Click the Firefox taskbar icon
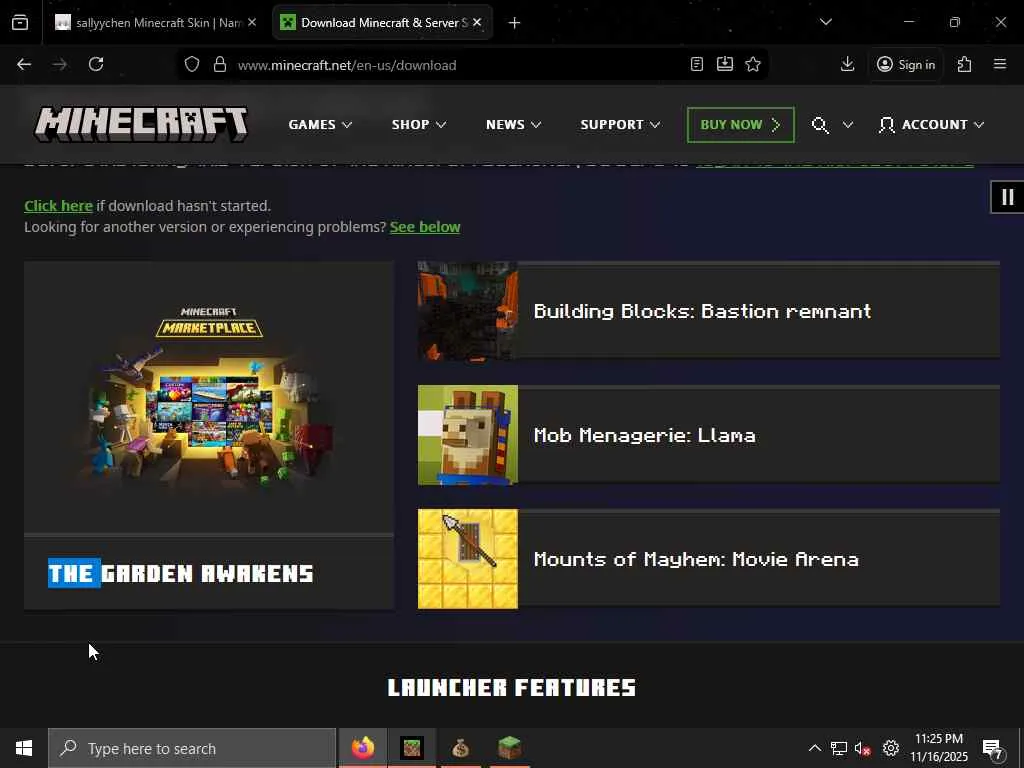 click(363, 748)
